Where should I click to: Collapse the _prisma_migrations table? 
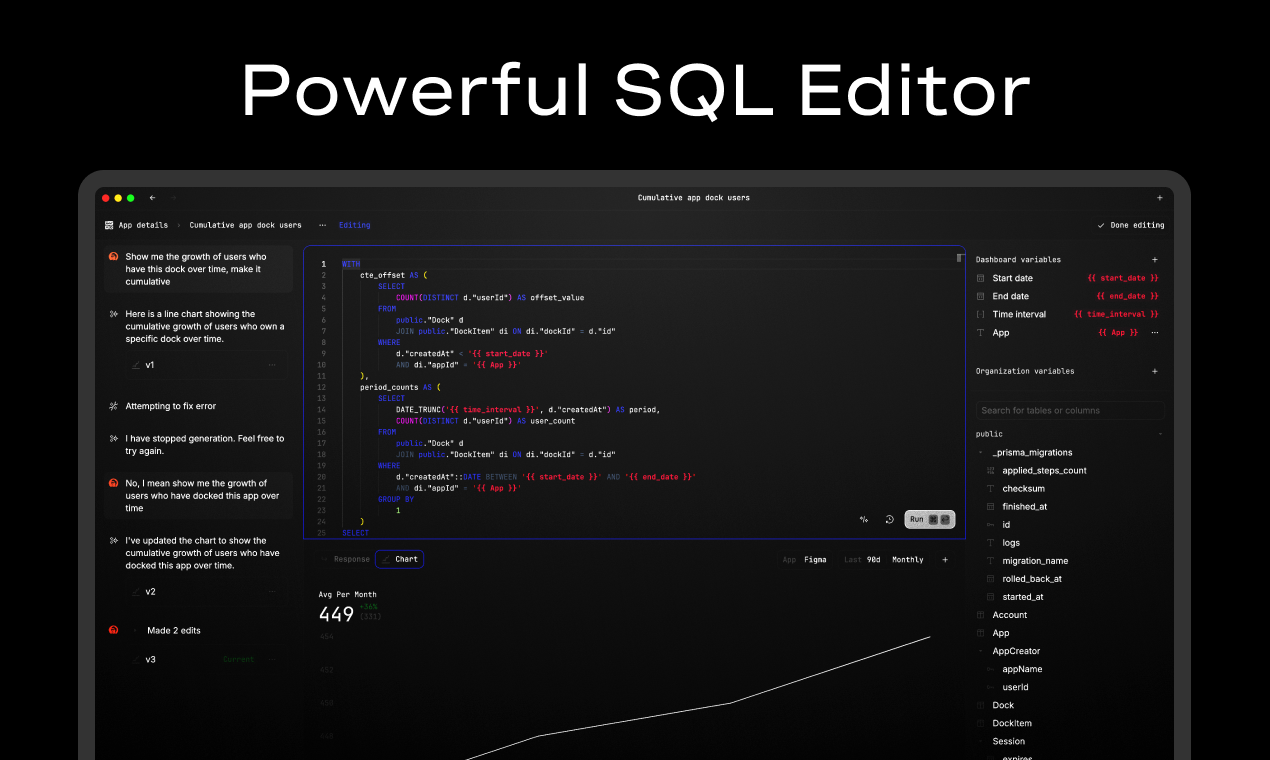coord(981,453)
